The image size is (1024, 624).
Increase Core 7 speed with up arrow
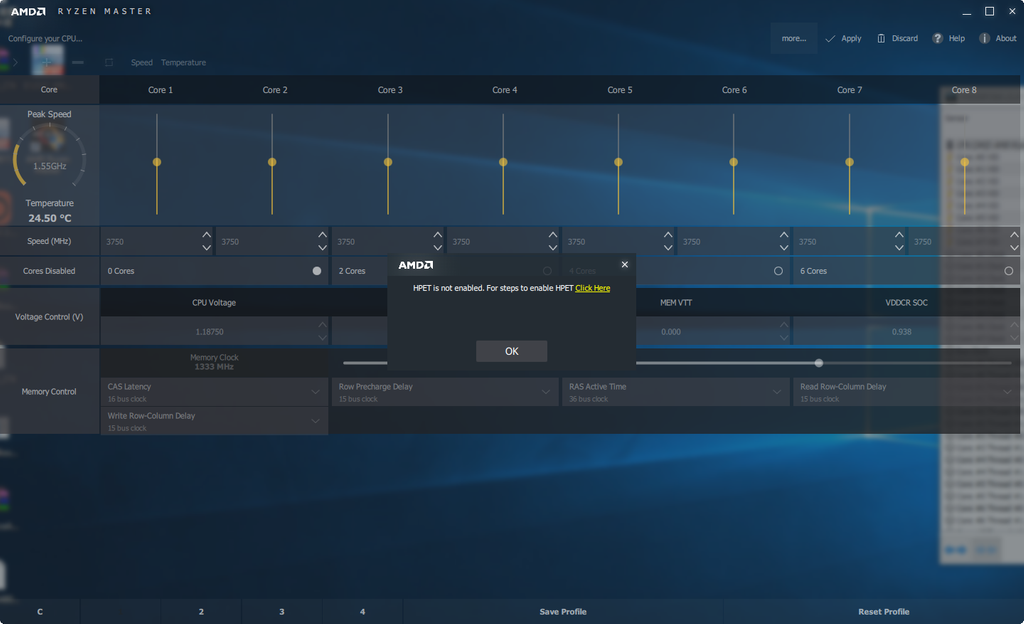pos(899,234)
